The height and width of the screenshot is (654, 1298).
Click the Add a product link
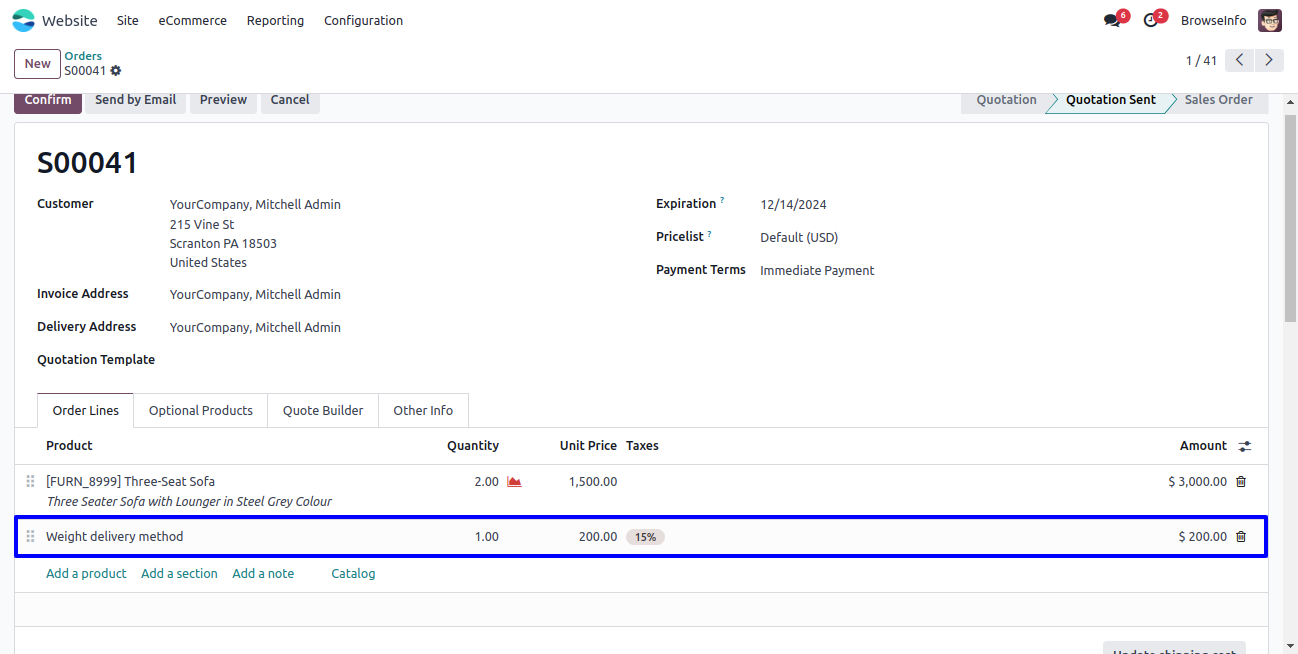[86, 574]
